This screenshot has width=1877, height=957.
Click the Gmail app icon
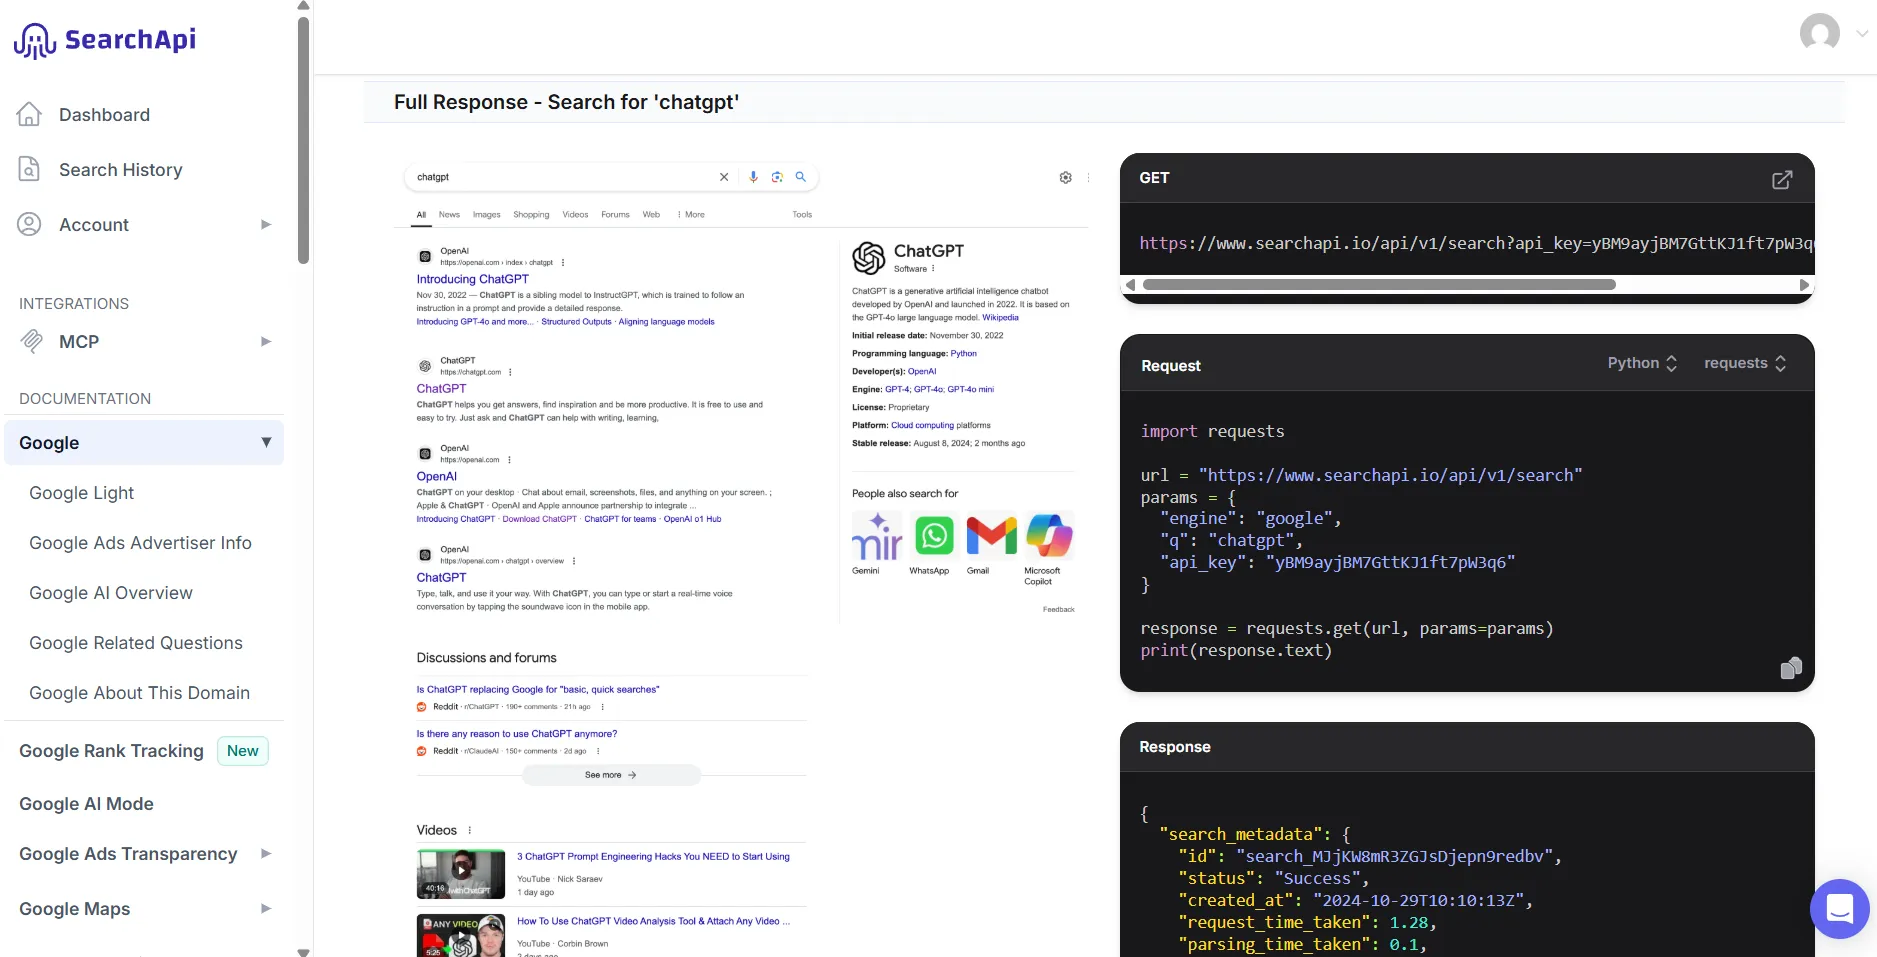pos(991,536)
